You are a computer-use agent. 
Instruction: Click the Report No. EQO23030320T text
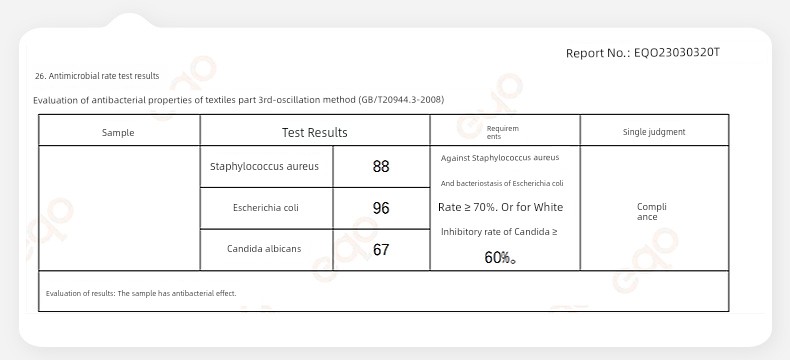point(642,53)
